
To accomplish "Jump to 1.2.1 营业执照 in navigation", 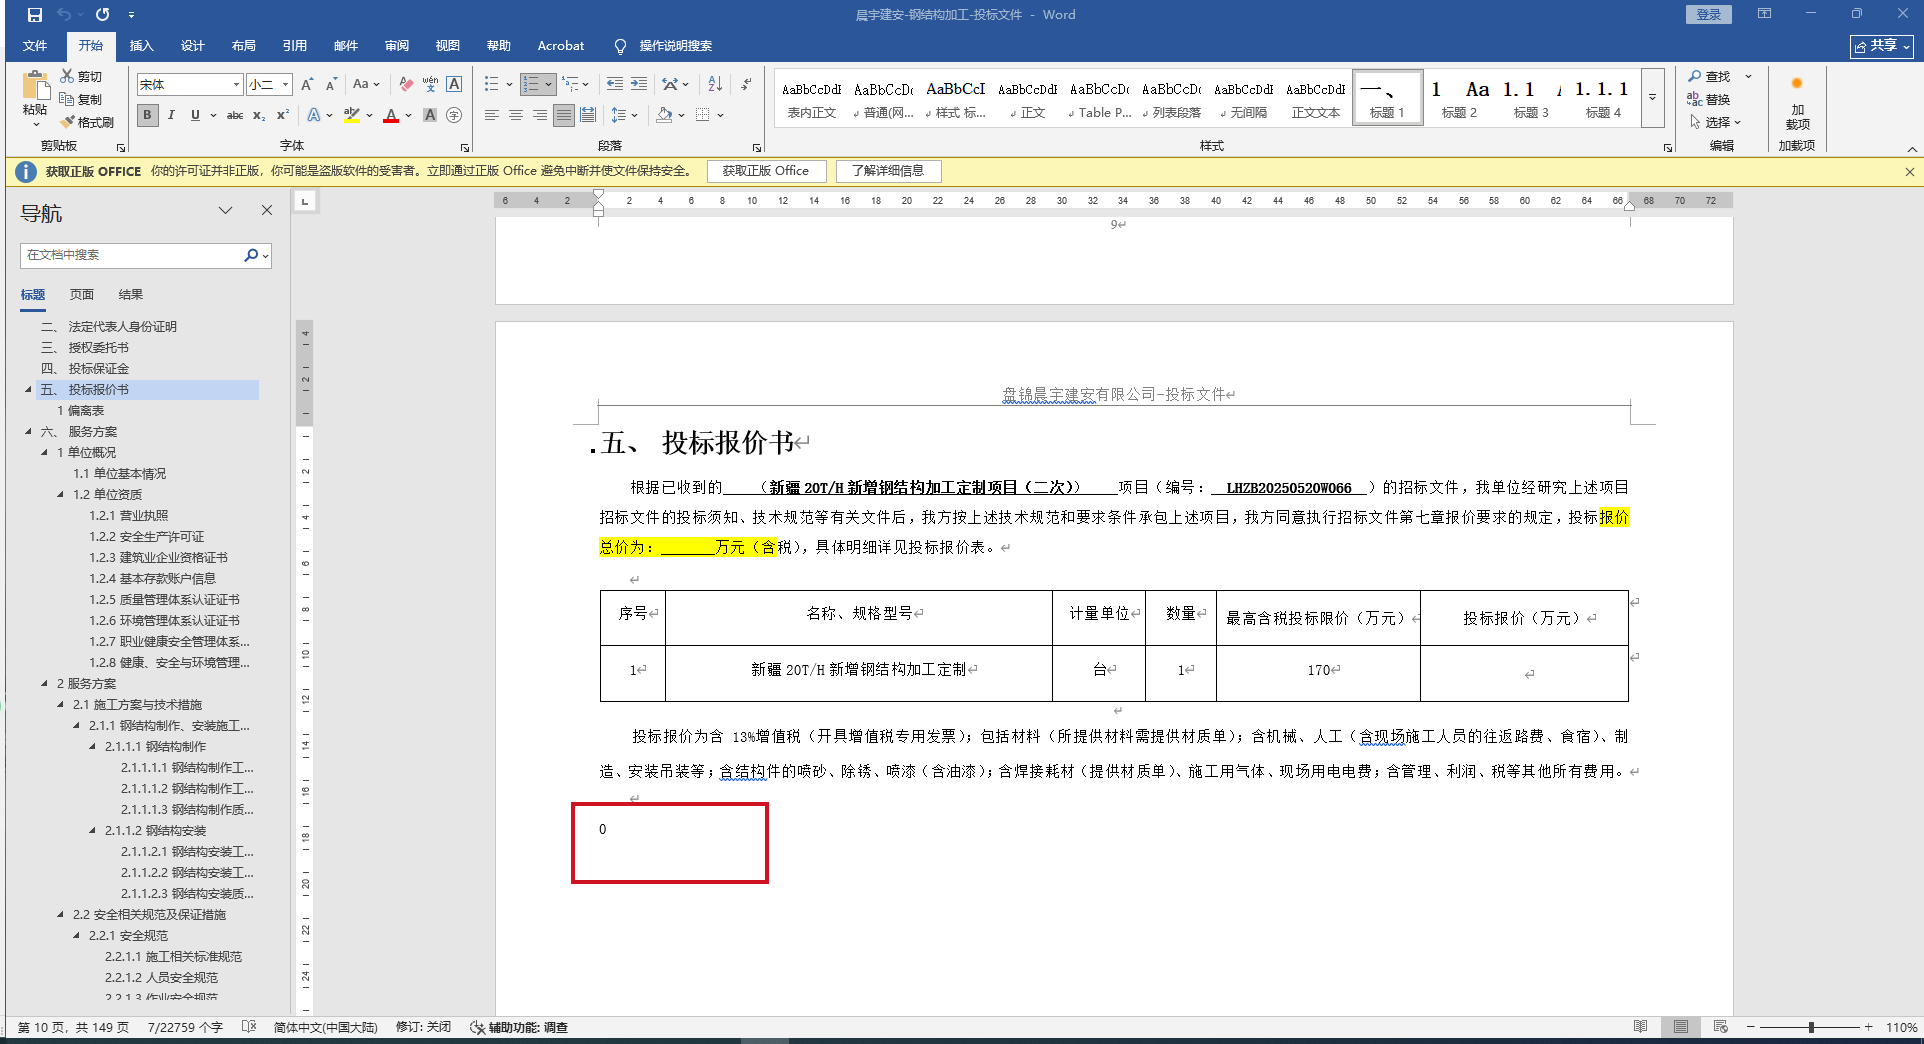I will (x=129, y=516).
